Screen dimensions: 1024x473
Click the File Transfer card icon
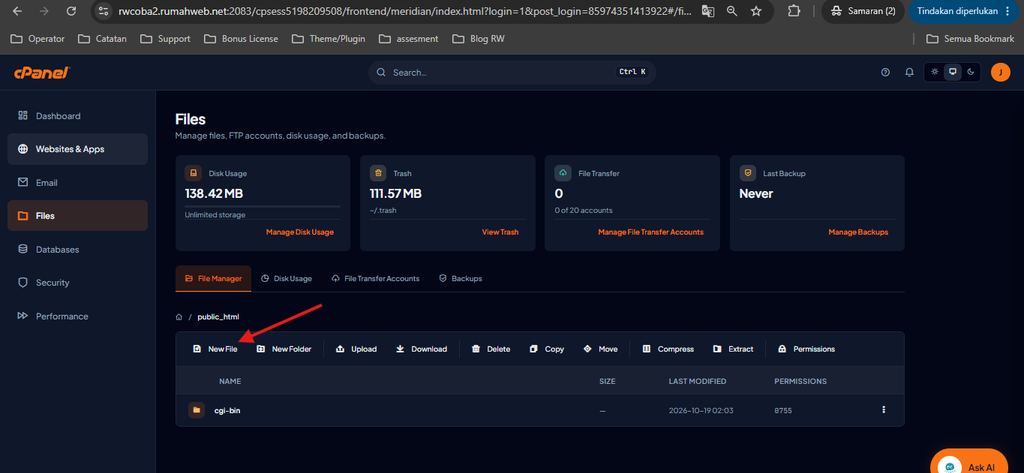(x=562, y=173)
